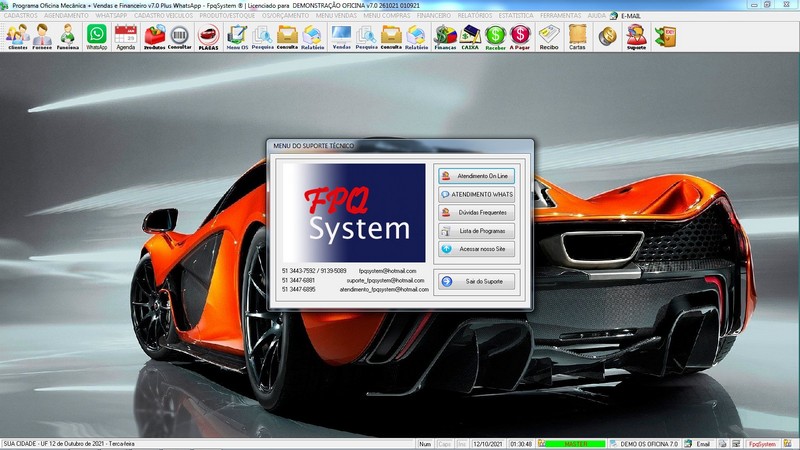The height and width of the screenshot is (450, 800).
Task: Open the A Pagar red dollar icon
Action: pyautogui.click(x=520, y=37)
